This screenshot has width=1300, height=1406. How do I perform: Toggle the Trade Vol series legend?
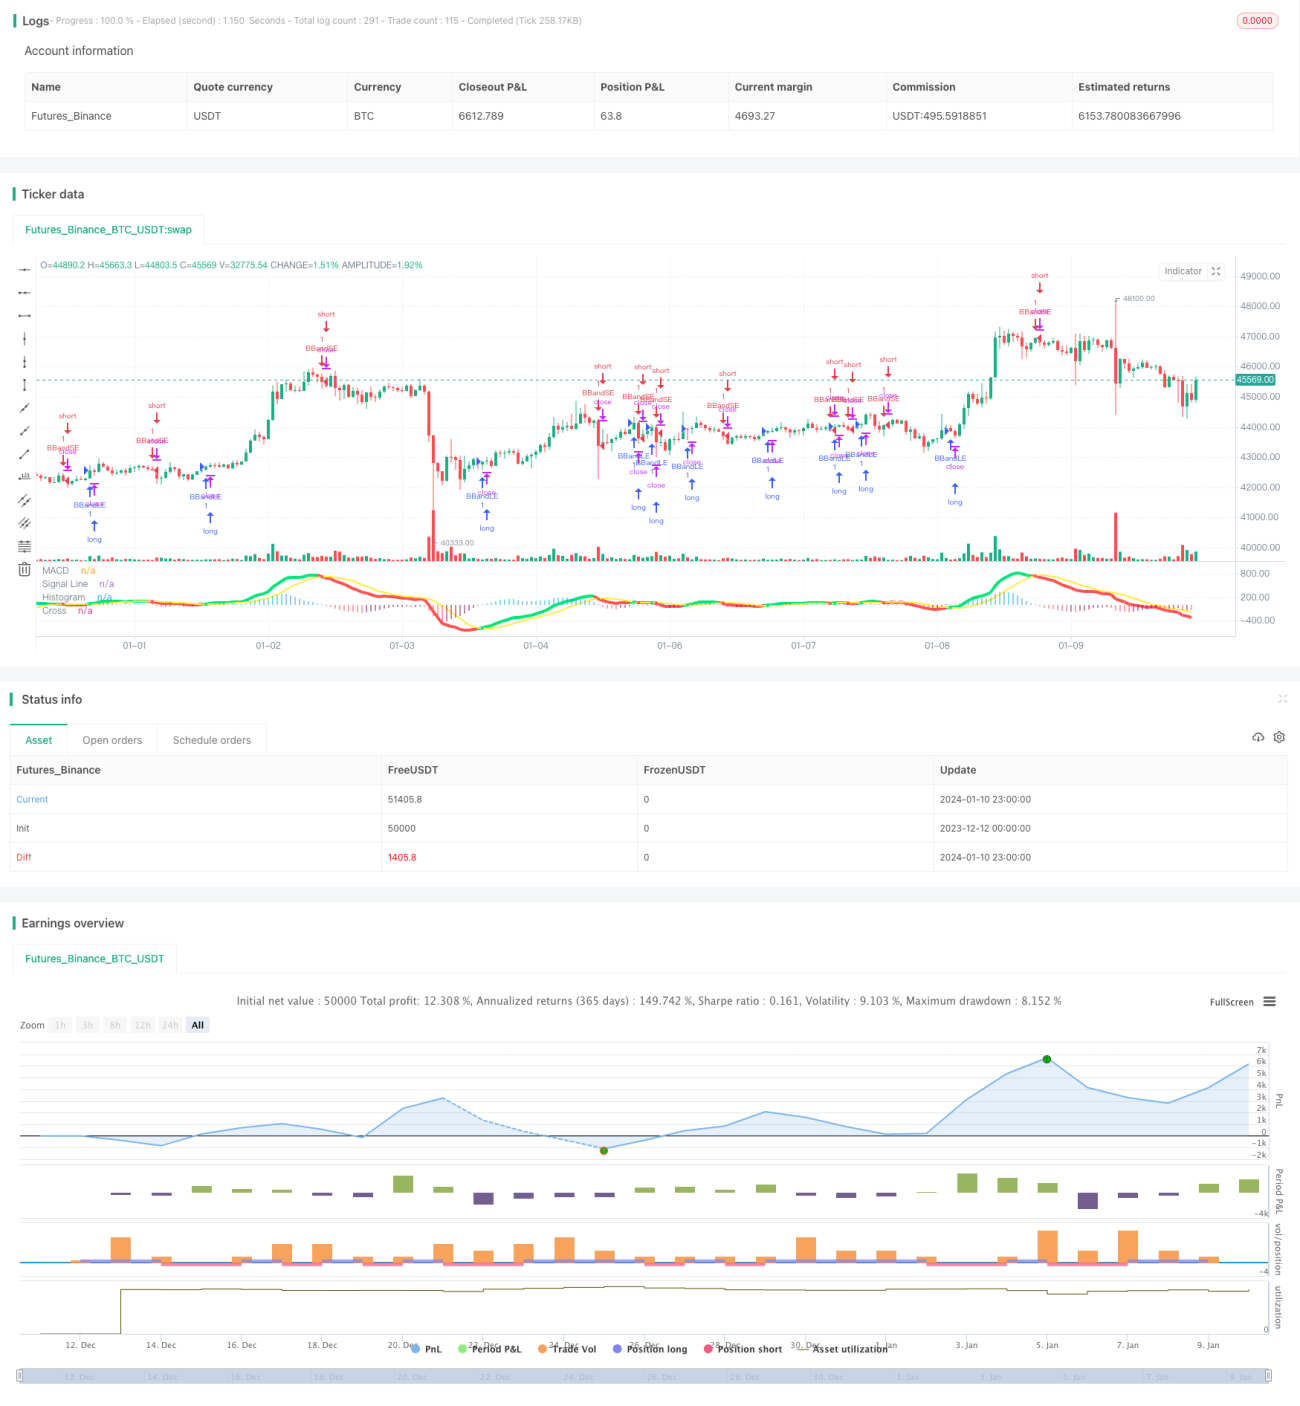pyautogui.click(x=566, y=1349)
